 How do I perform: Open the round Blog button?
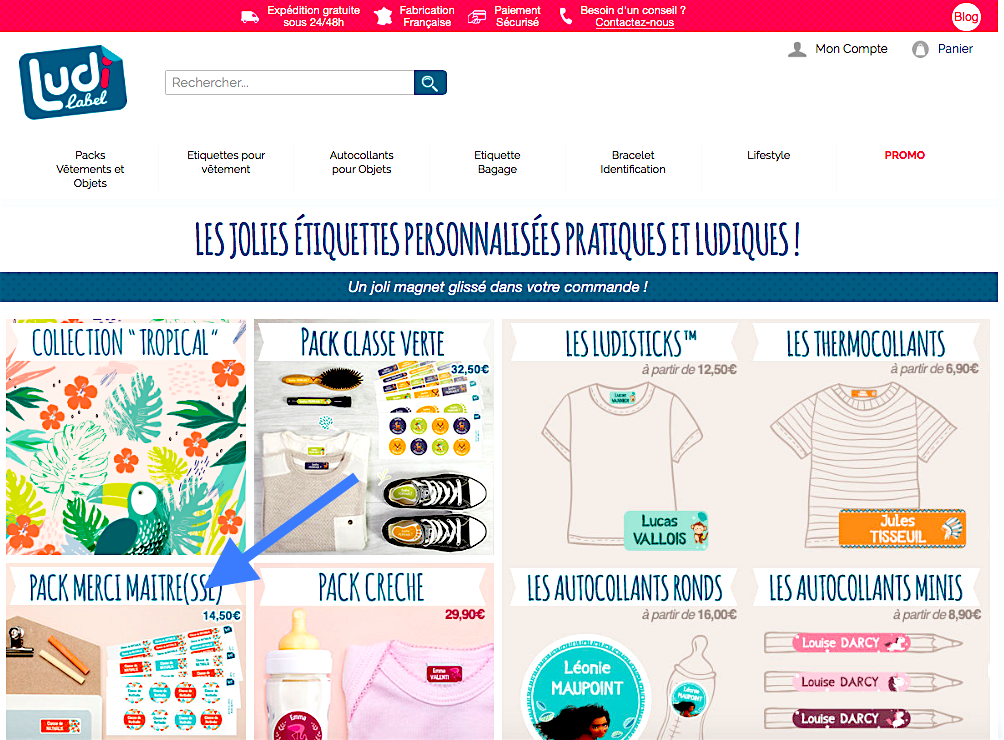pyautogui.click(x=966, y=17)
